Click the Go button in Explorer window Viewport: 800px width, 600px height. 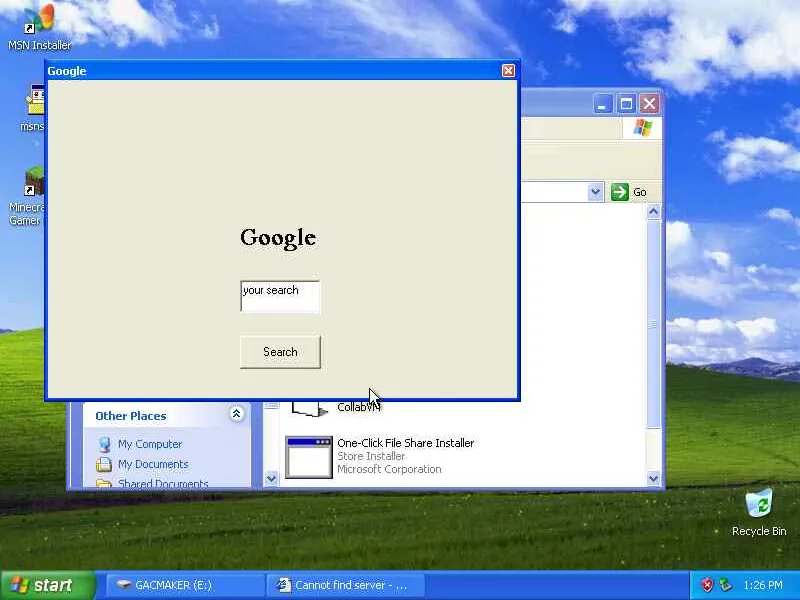629,192
